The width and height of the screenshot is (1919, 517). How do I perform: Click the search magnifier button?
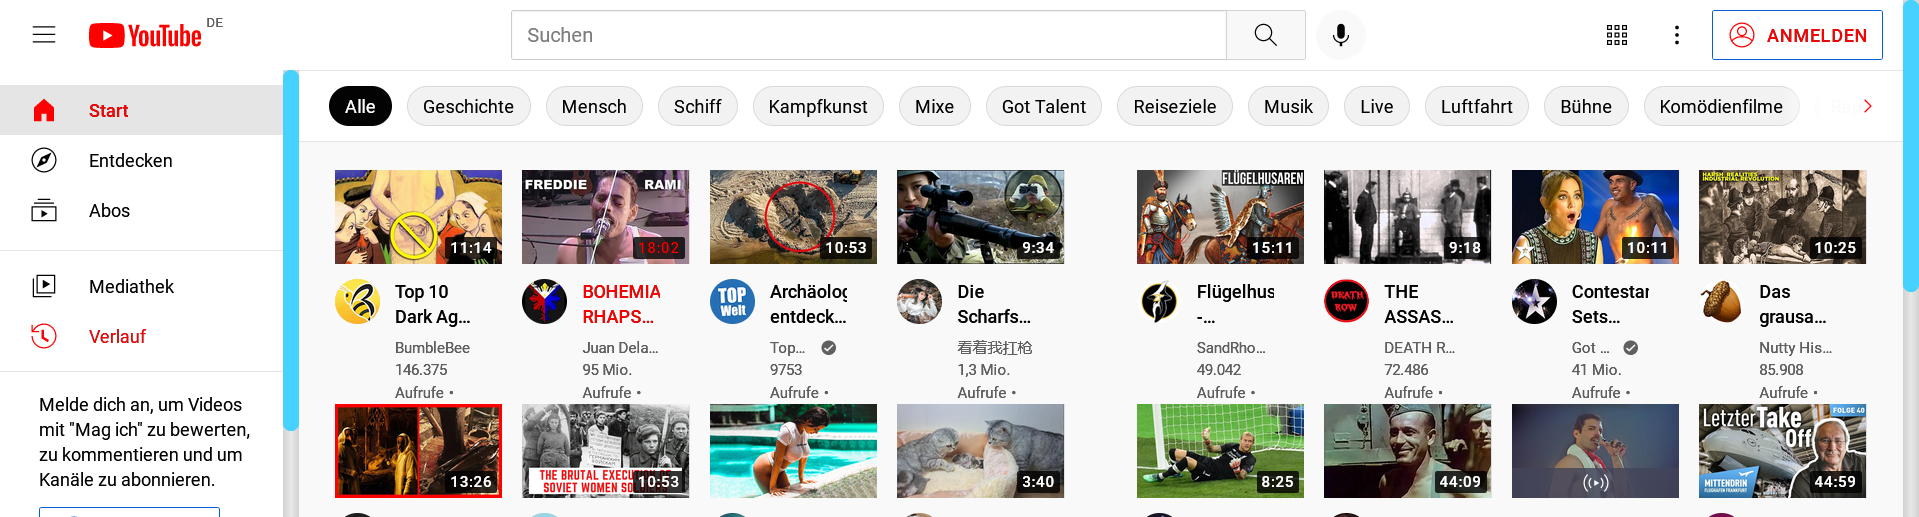coord(1266,35)
